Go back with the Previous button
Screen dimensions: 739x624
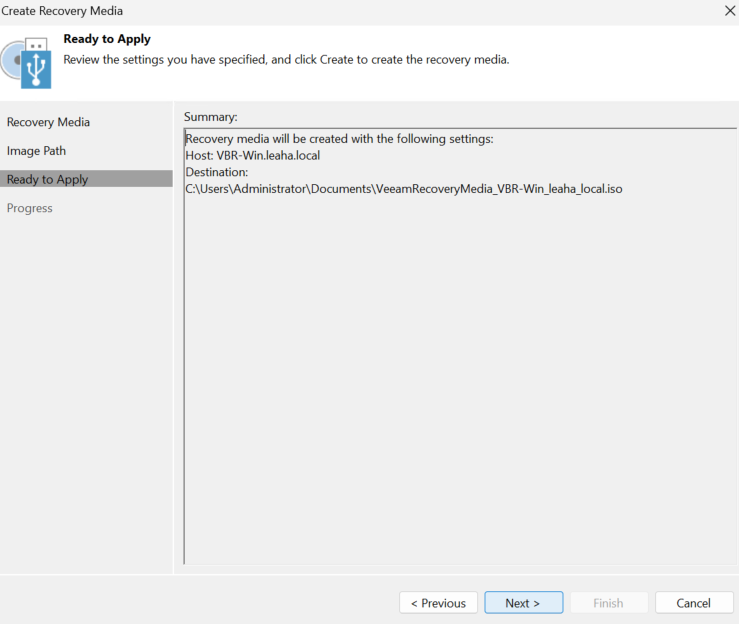tap(438, 603)
